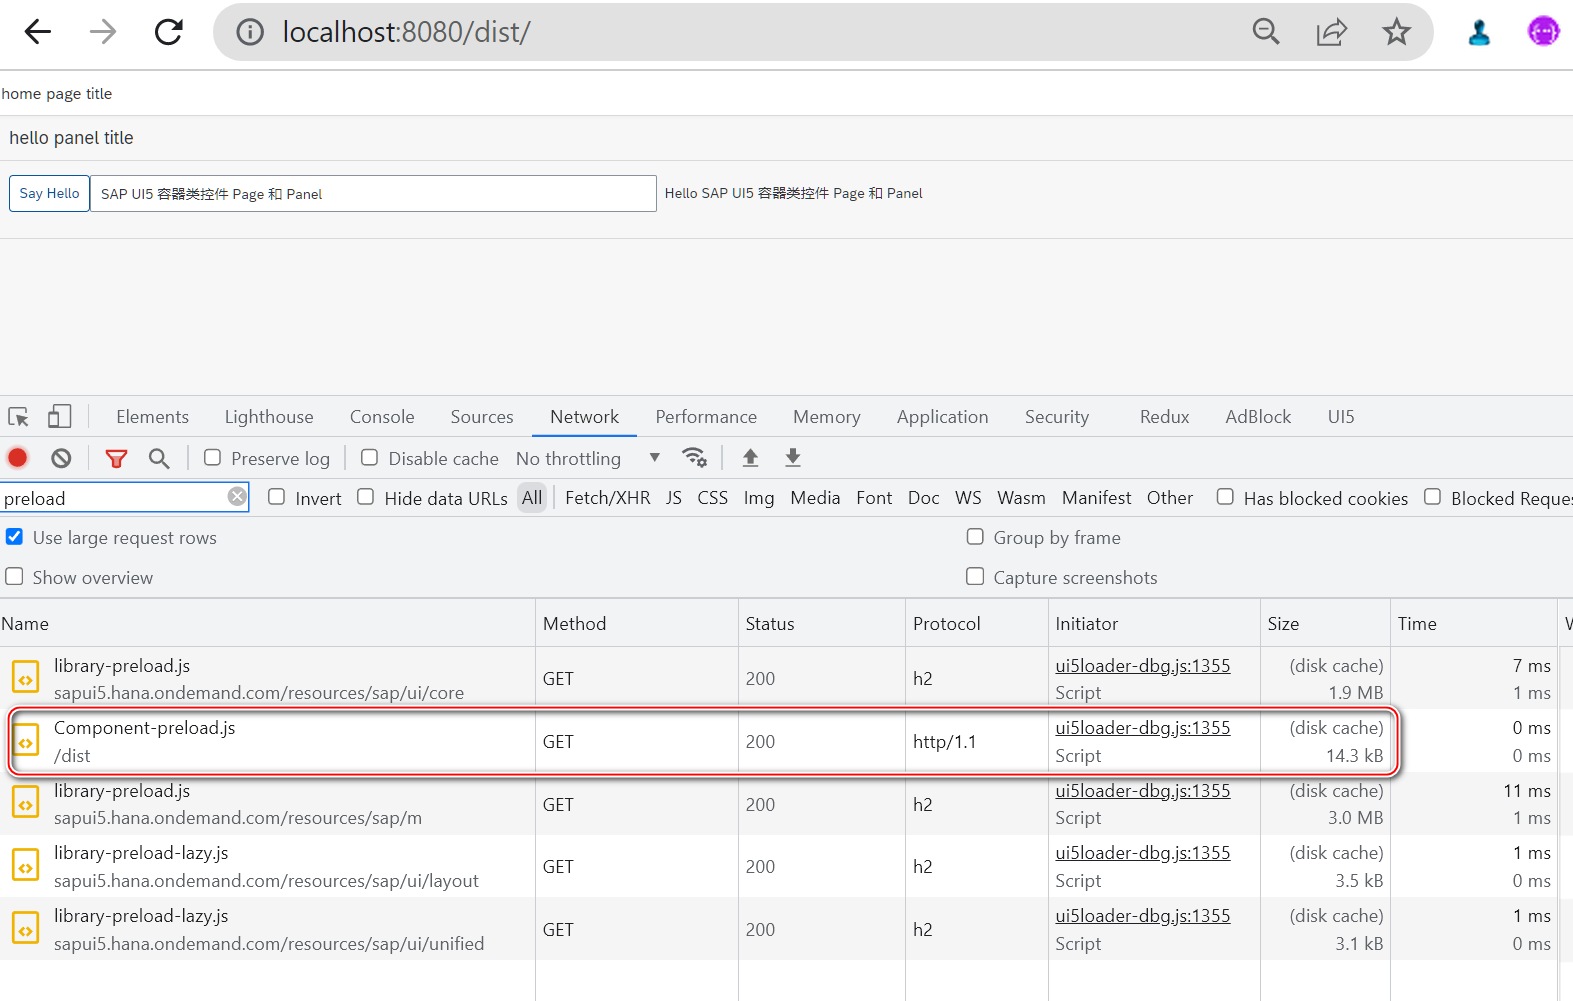Viewport: 1573px width, 1001px height.
Task: Open the No throttling dropdown
Action: 588,458
